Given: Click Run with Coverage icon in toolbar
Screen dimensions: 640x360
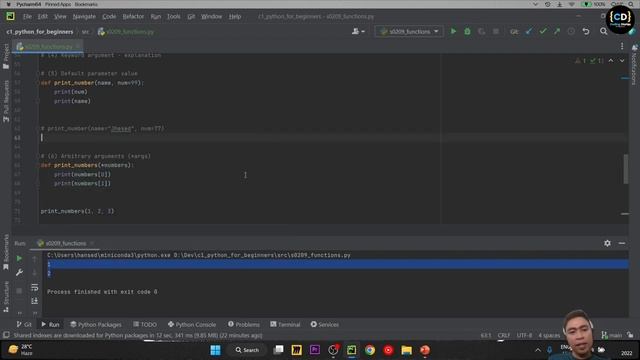Looking at the screenshot, I should pos(482,31).
